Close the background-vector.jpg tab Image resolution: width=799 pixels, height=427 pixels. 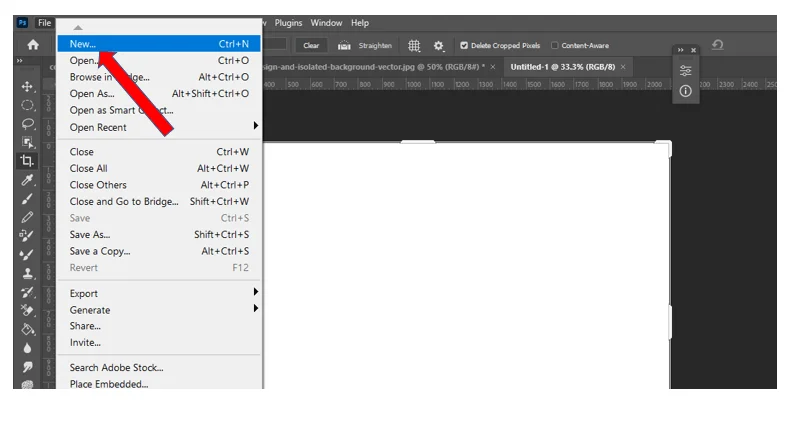(493, 67)
